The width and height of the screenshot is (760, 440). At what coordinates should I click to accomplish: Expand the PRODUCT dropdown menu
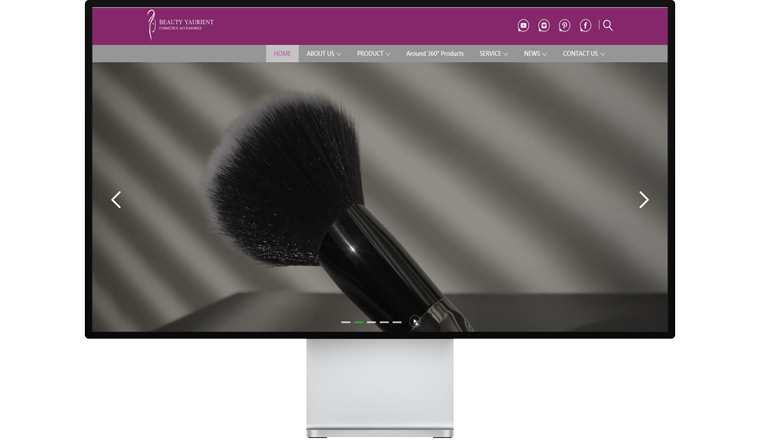pyautogui.click(x=373, y=54)
